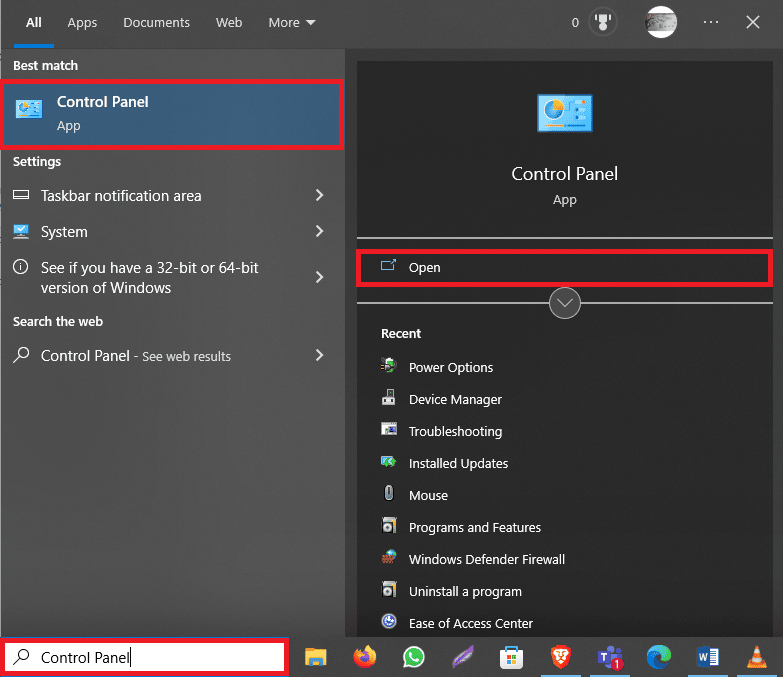Open the user account avatar
The width and height of the screenshot is (783, 677).
661,22
